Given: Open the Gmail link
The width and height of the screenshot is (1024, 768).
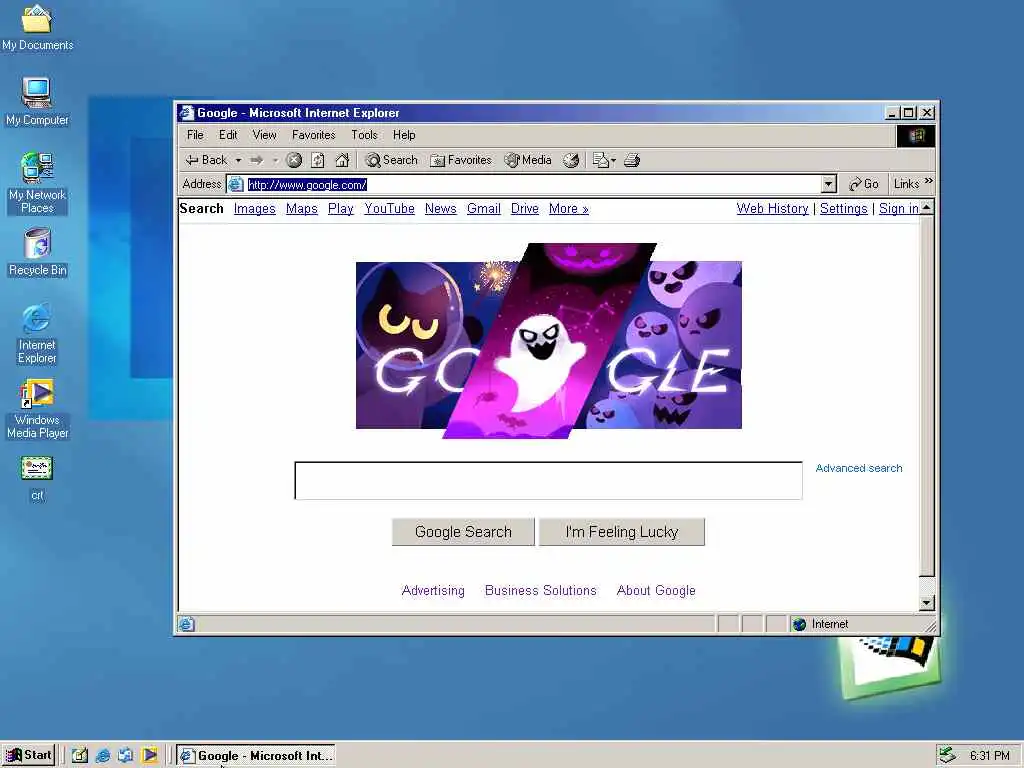Looking at the screenshot, I should click(484, 208).
